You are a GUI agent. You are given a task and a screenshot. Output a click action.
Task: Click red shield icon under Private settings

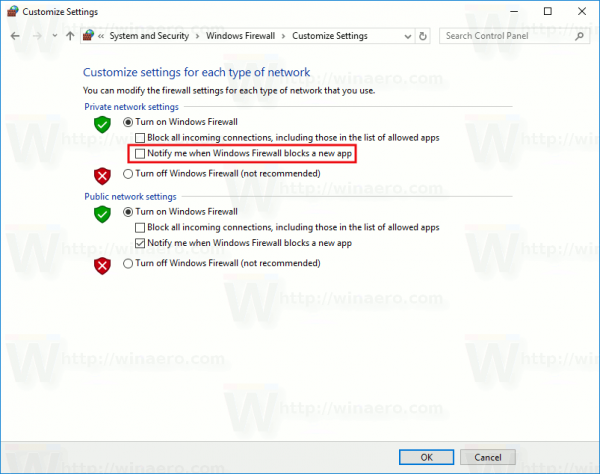[102, 176]
